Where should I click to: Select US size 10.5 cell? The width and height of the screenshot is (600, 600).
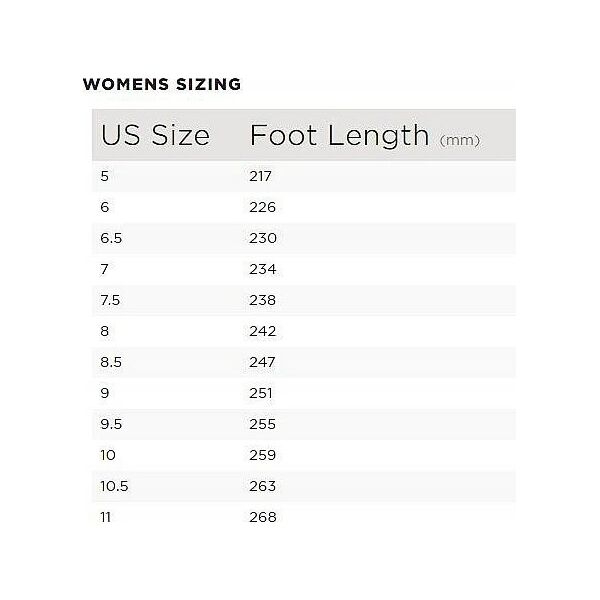coord(114,486)
